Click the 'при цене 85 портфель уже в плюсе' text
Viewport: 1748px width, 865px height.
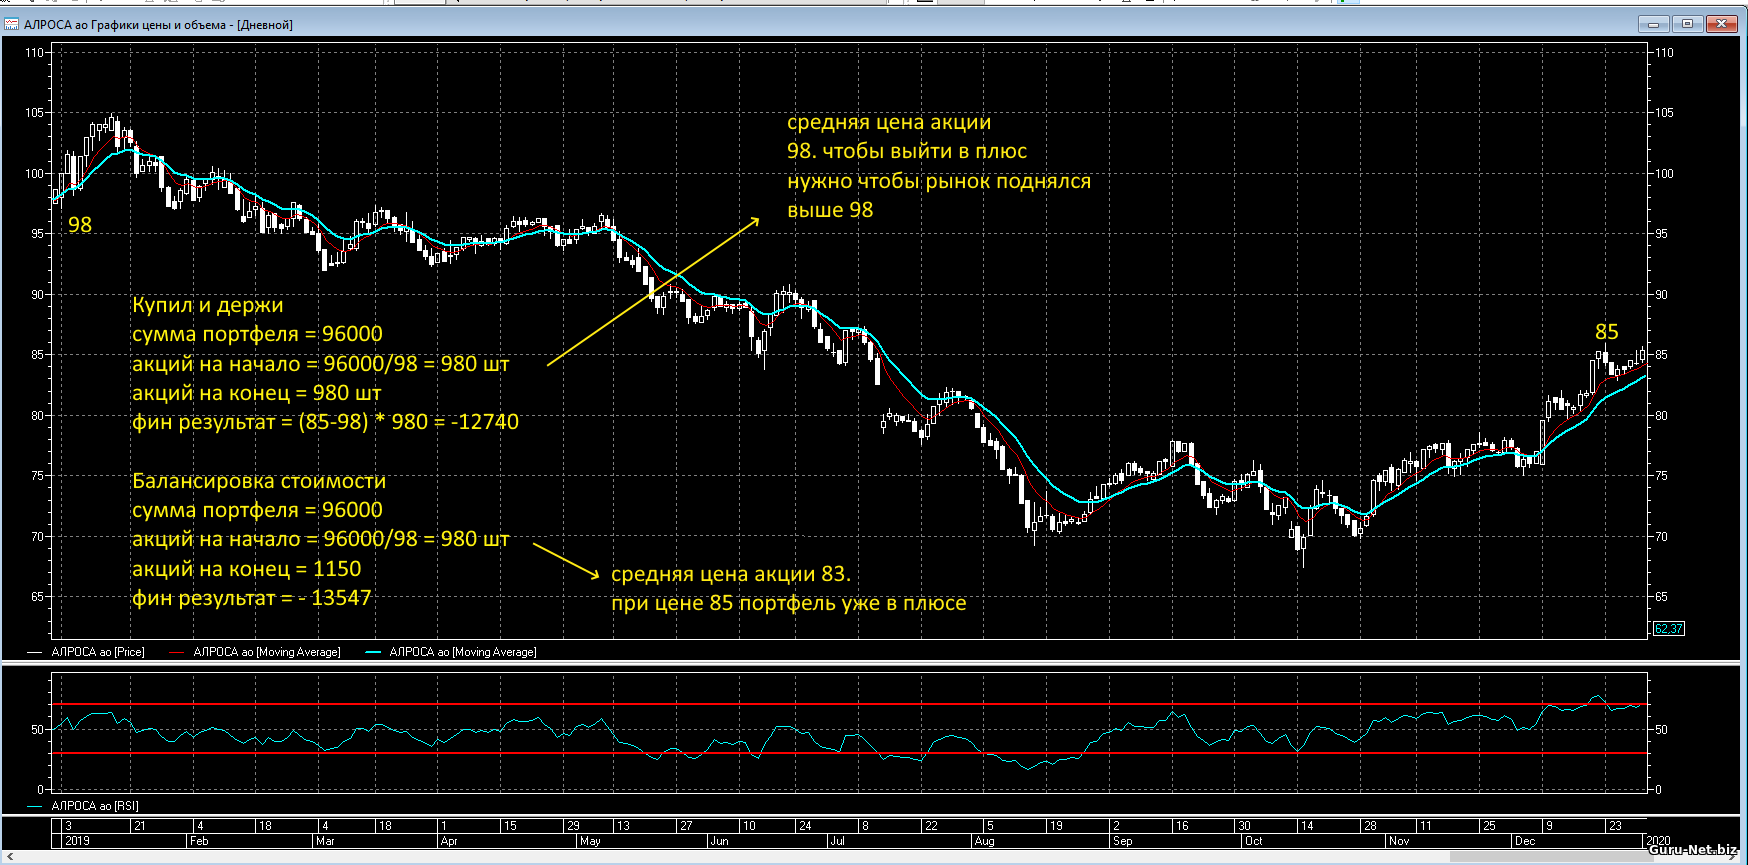789,603
